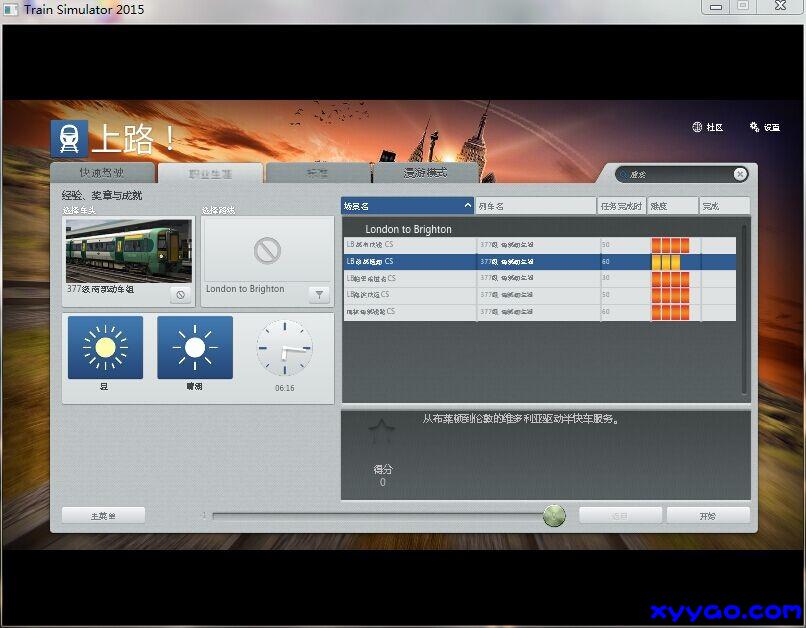Switch to the 漫游模式 tab

[x=425, y=173]
